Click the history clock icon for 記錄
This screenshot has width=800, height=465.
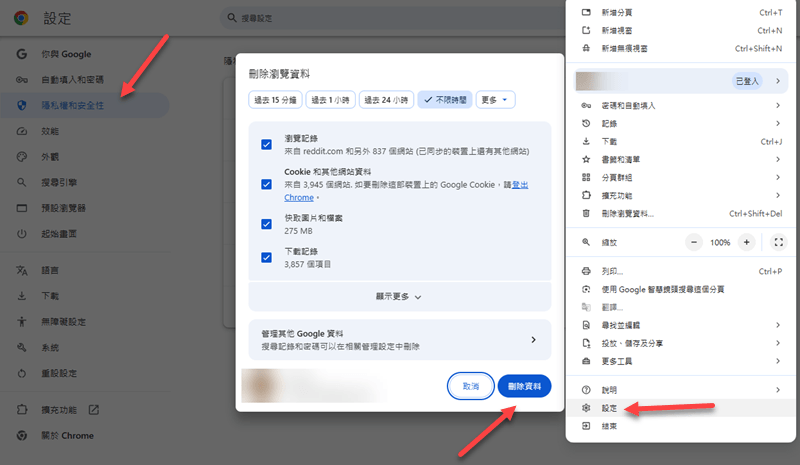[x=586, y=123]
